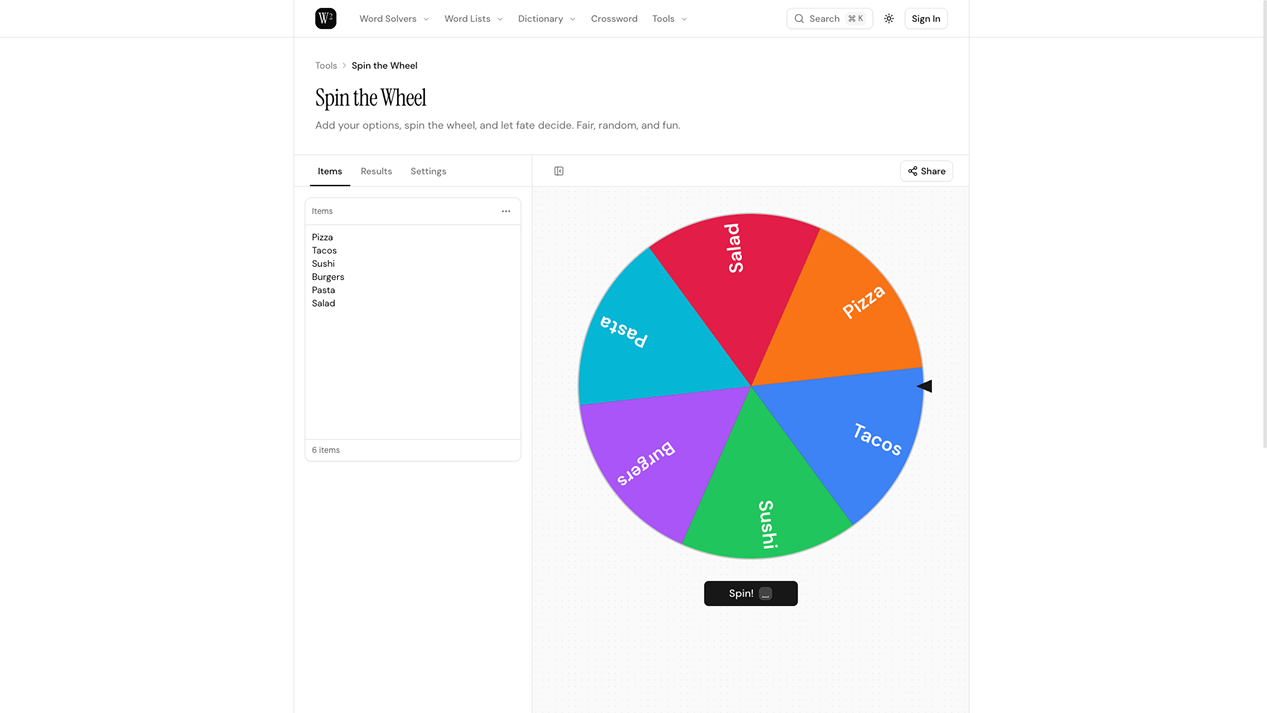
Task: Expand the Word Lists dropdown
Action: click(x=473, y=19)
